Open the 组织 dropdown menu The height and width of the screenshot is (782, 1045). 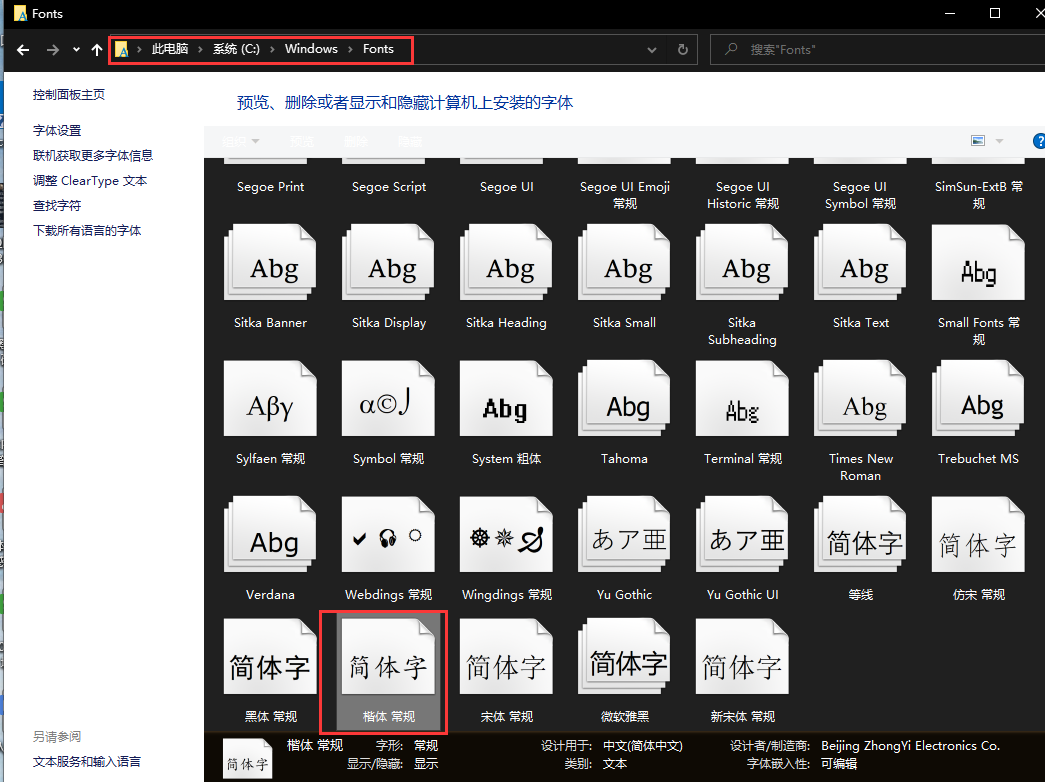coord(241,141)
